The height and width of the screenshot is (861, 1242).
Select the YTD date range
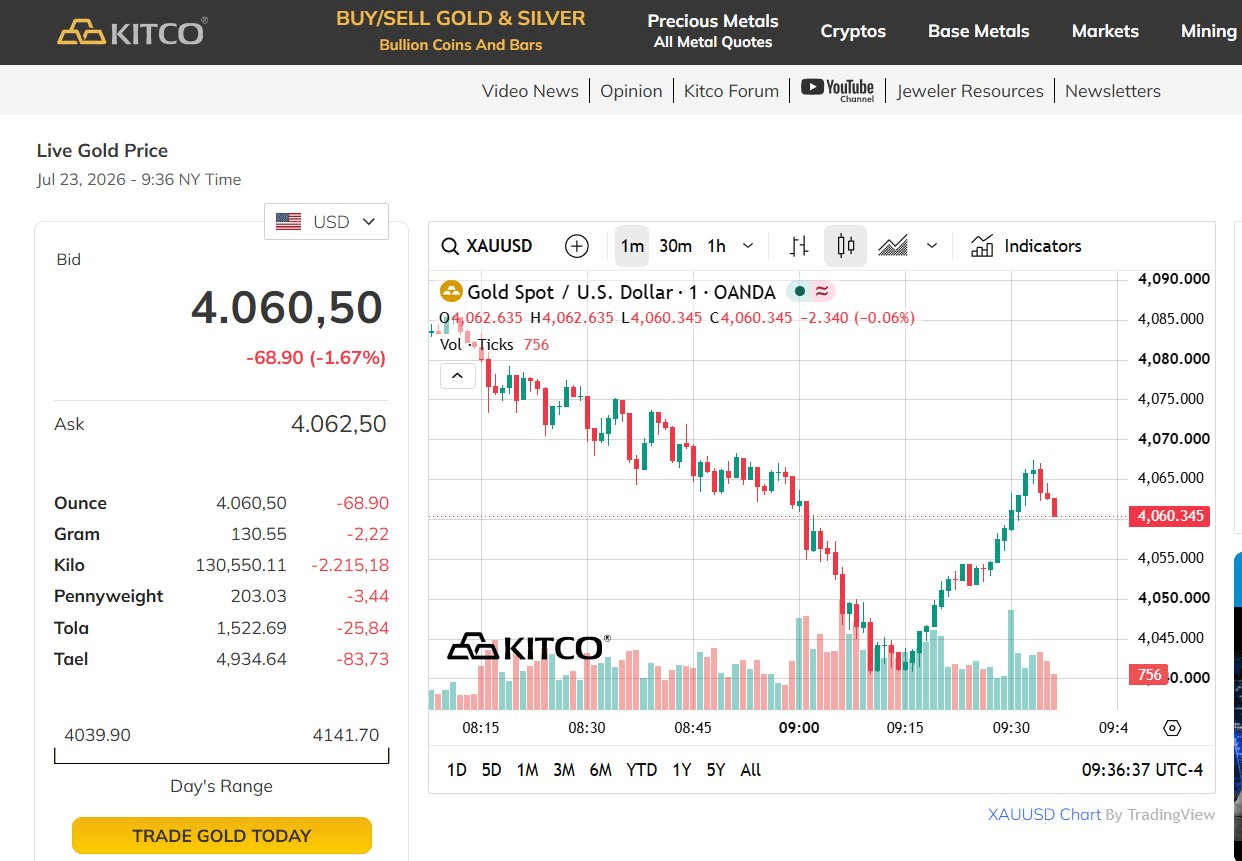[x=641, y=770]
